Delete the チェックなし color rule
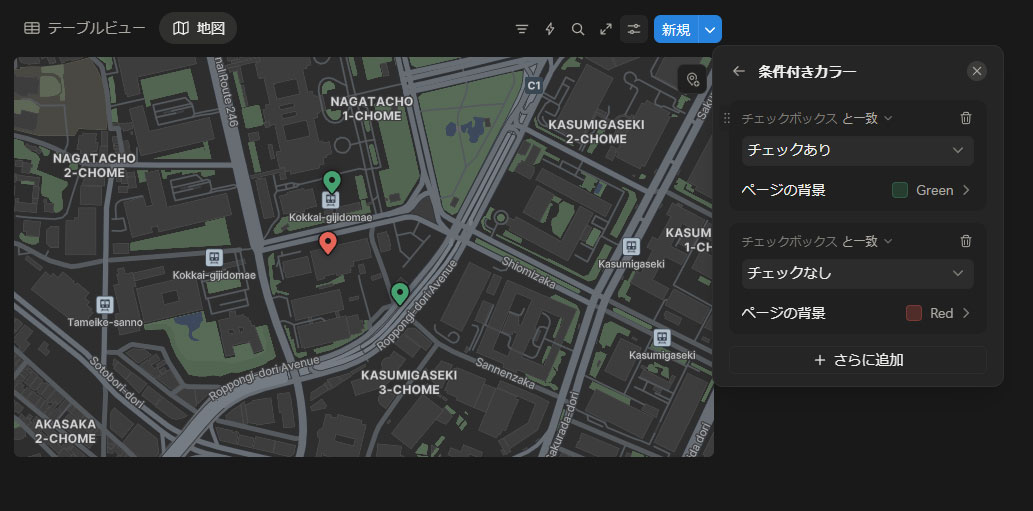1033x511 pixels. [965, 241]
